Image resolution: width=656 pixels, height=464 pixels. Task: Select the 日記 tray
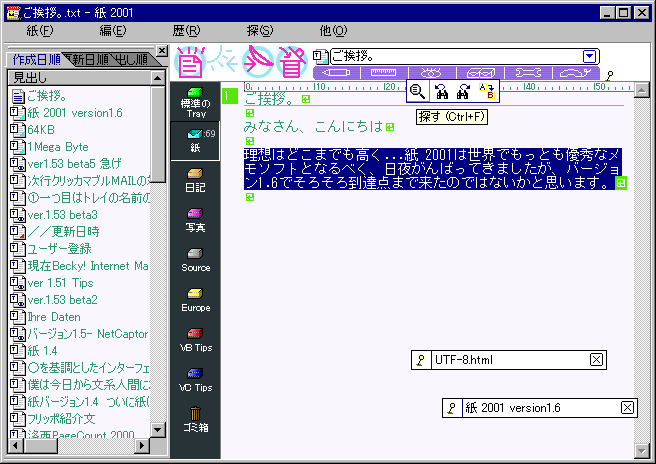pyautogui.click(x=195, y=181)
